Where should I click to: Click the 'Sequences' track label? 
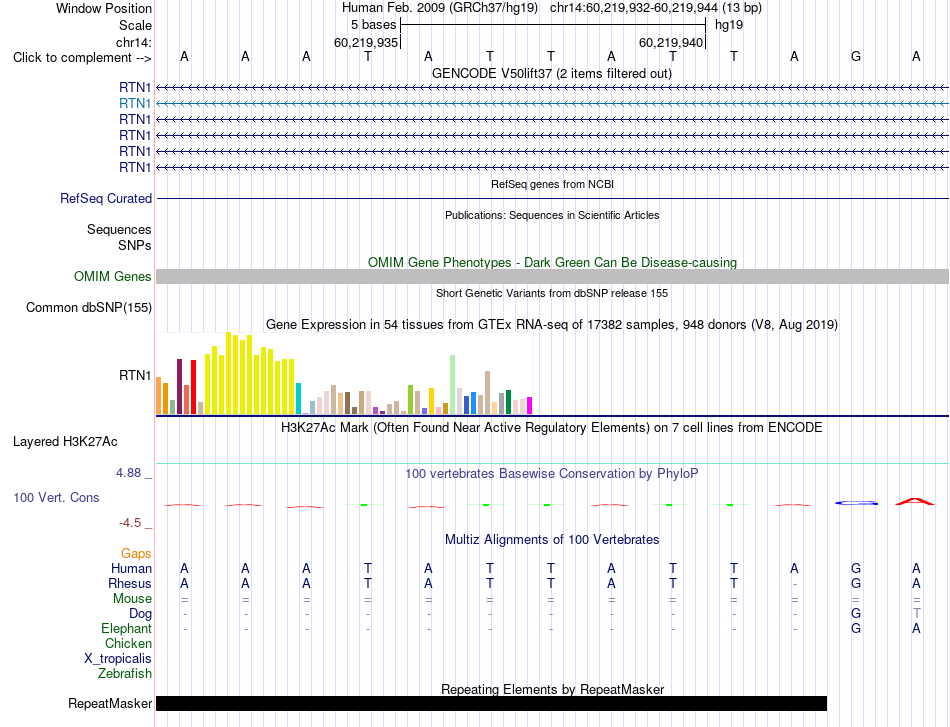click(119, 230)
